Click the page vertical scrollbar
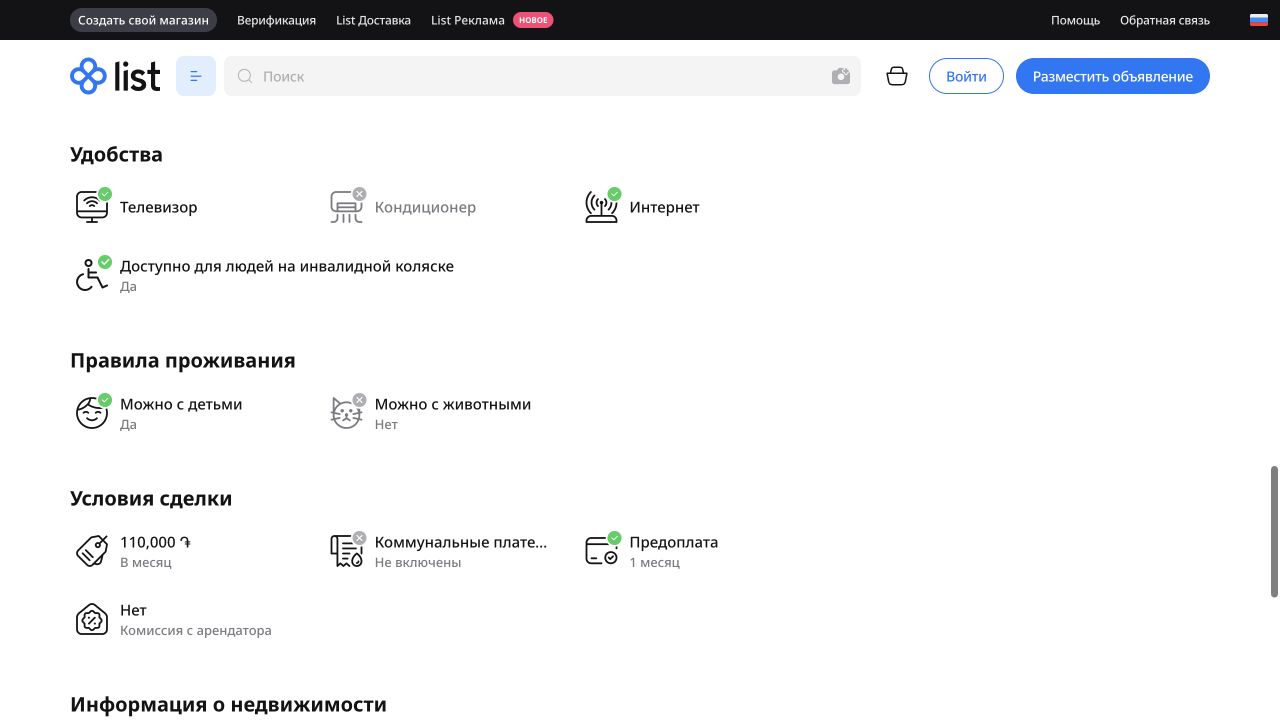Viewport: 1280px width, 720px height. pyautogui.click(x=1274, y=531)
